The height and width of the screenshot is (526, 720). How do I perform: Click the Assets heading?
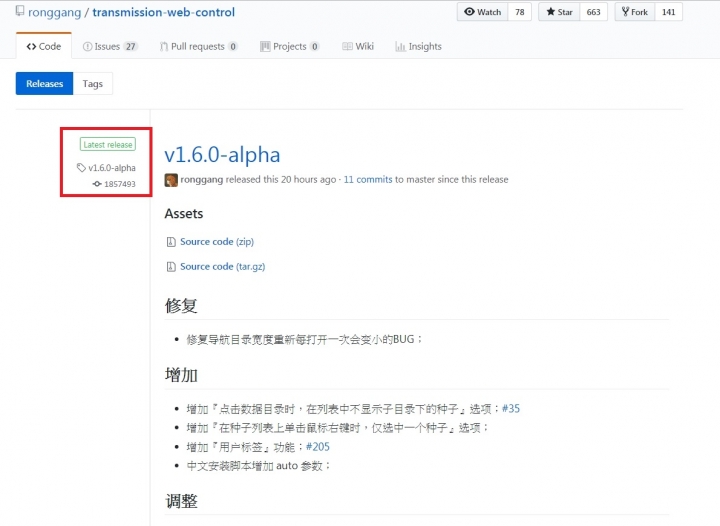[x=184, y=213]
